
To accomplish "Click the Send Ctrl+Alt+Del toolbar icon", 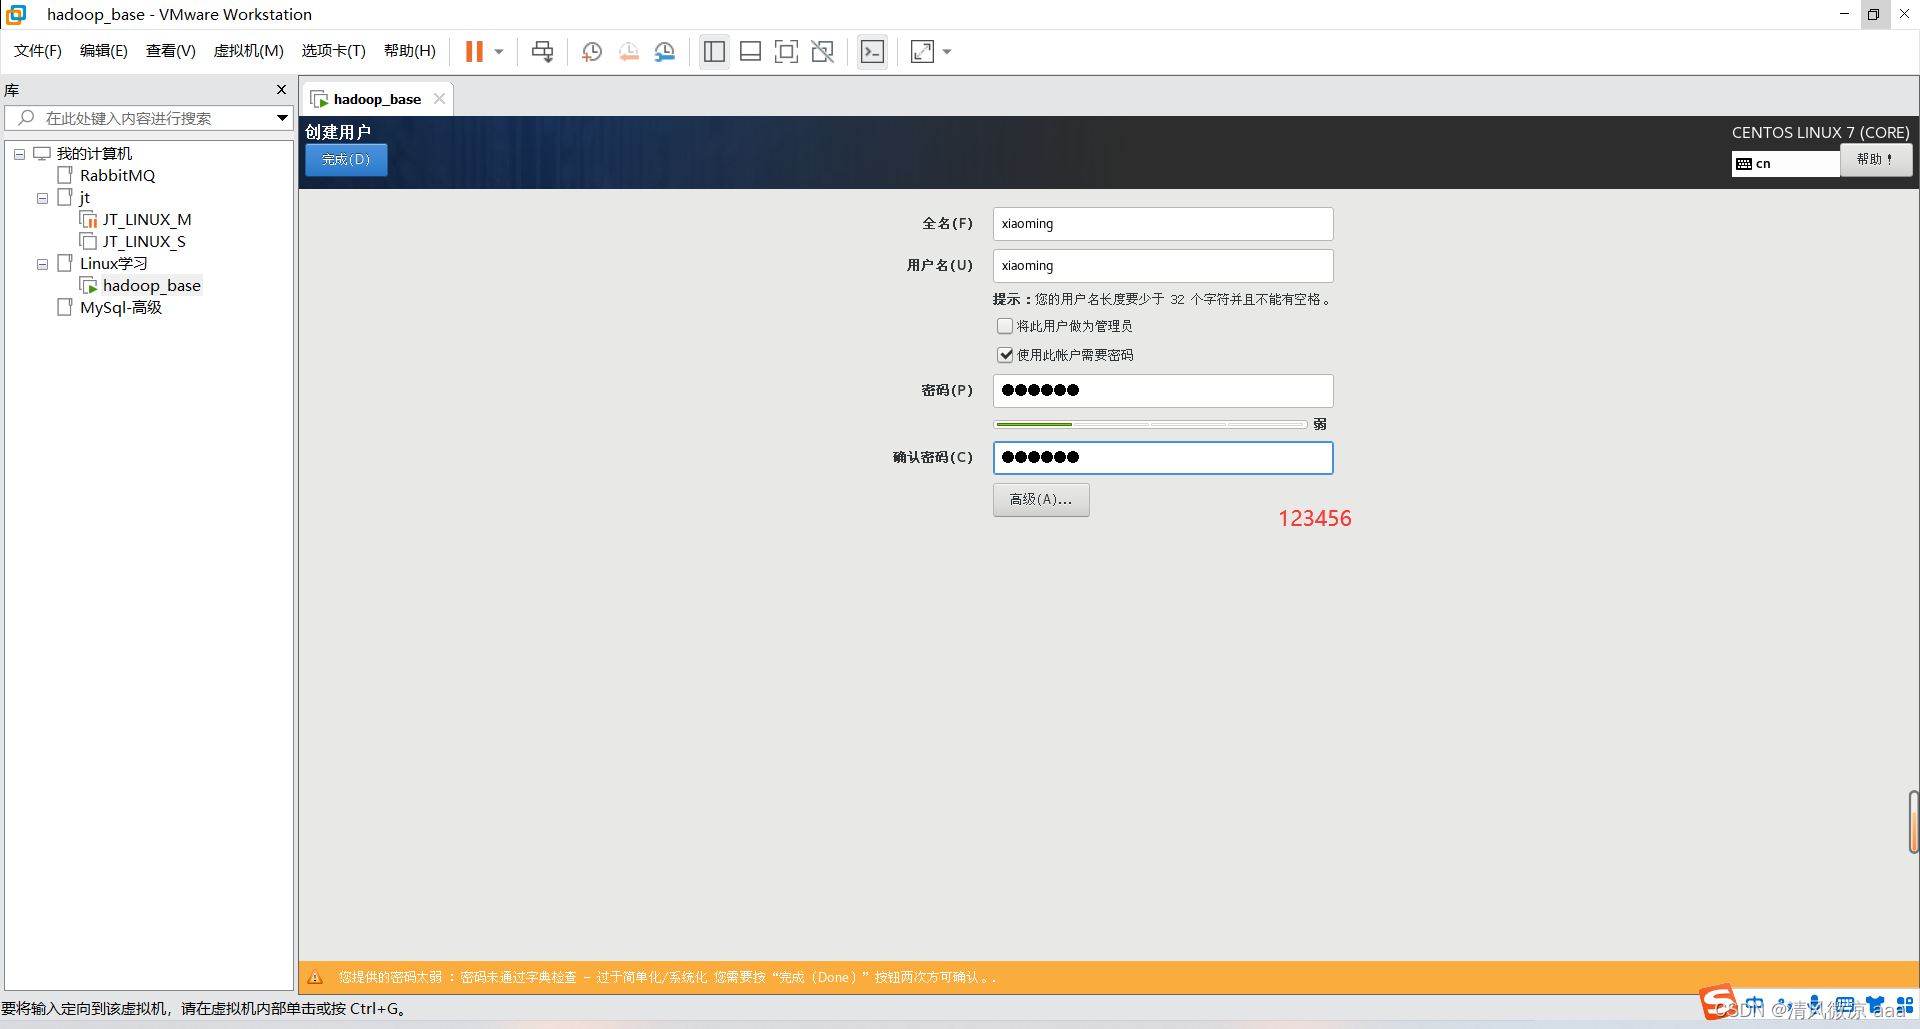I will pos(542,51).
